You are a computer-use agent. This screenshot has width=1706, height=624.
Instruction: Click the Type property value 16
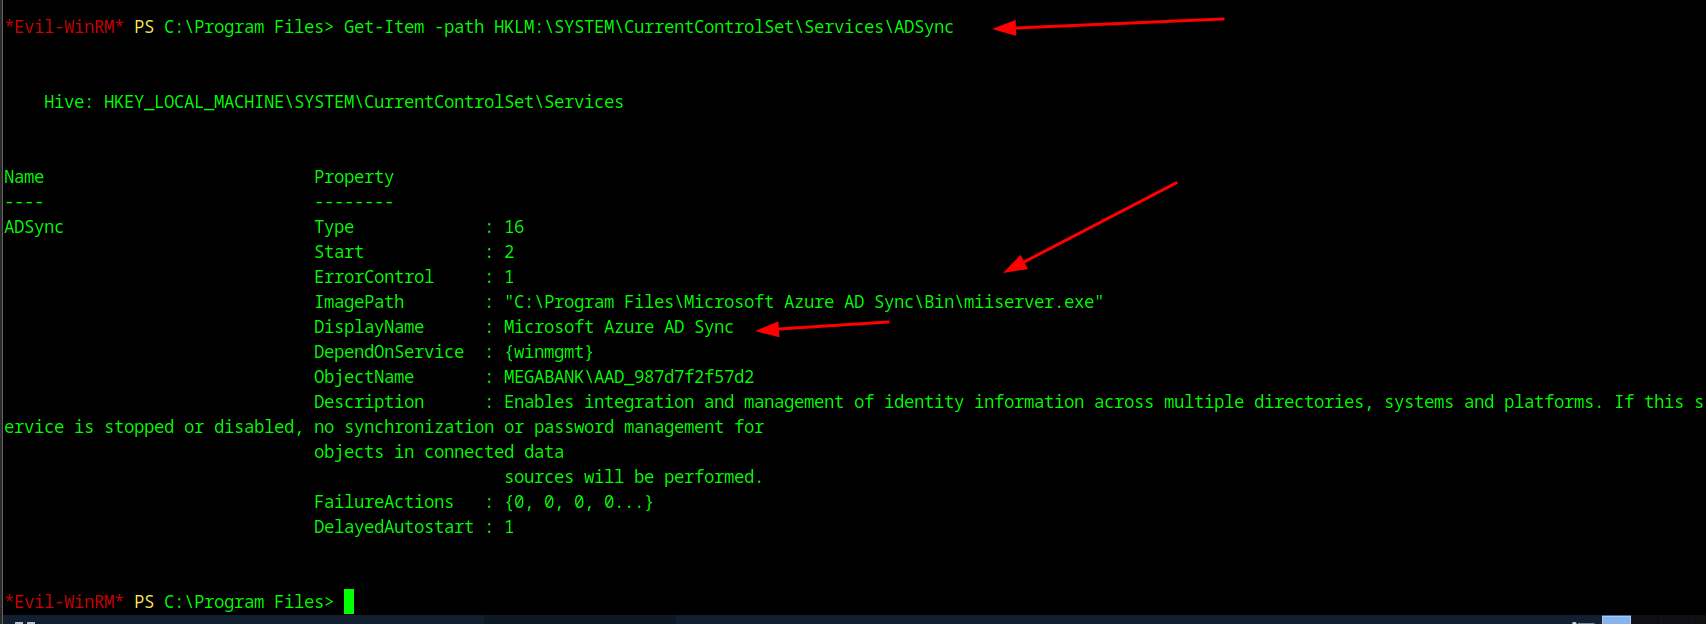point(514,227)
